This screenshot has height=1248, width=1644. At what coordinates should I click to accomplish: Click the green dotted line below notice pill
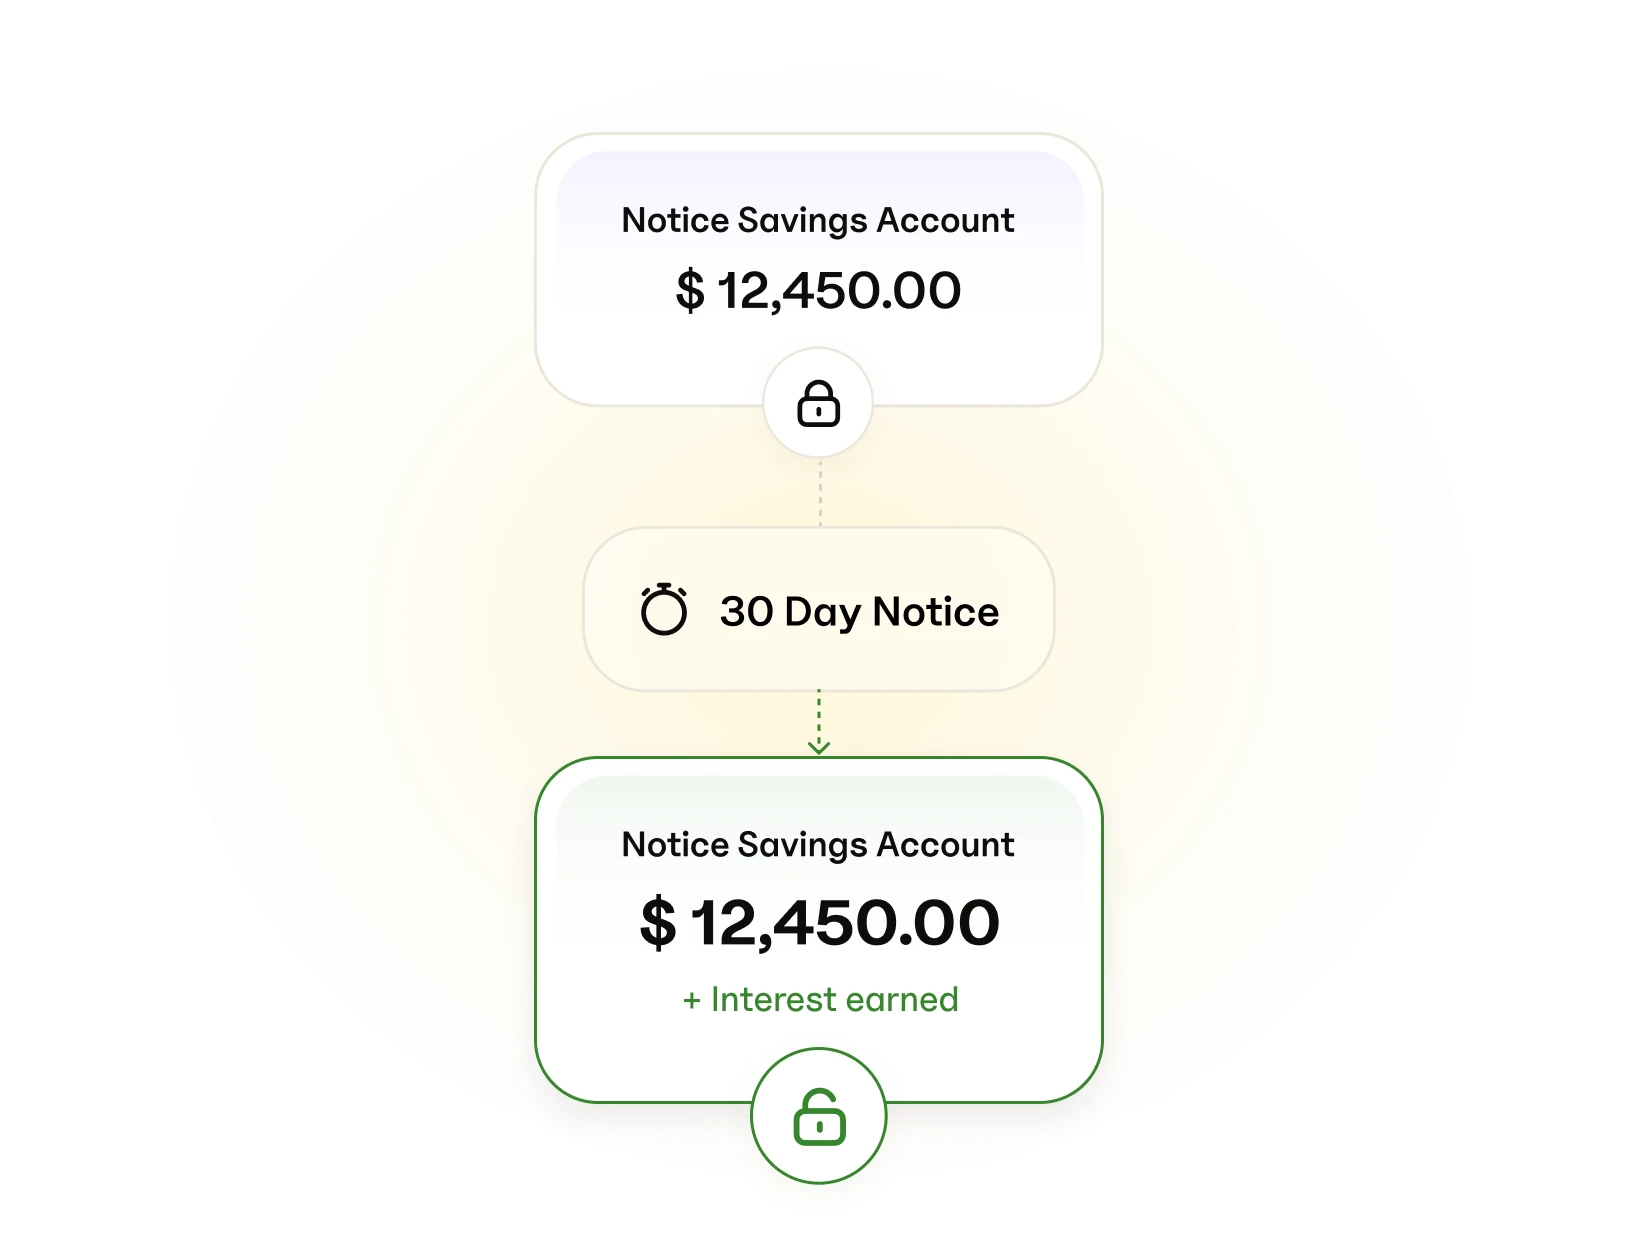coord(819,716)
